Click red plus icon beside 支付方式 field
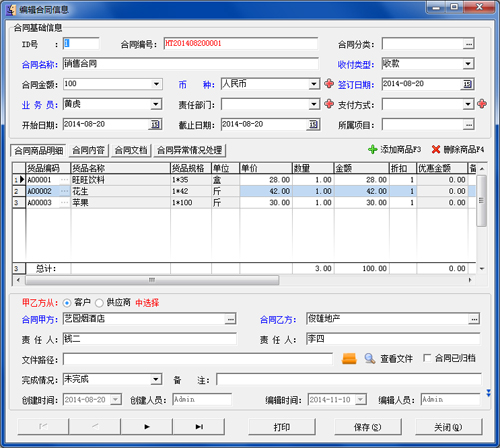500x448 pixels. pos(482,104)
